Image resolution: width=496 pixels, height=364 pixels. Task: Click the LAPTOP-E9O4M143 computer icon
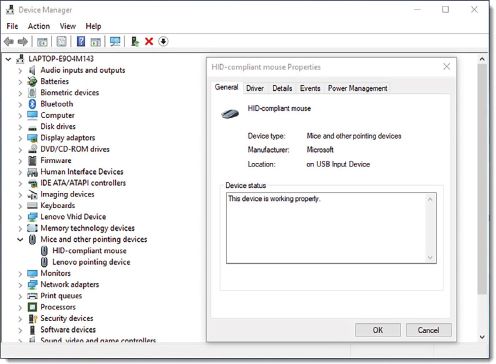(20, 59)
